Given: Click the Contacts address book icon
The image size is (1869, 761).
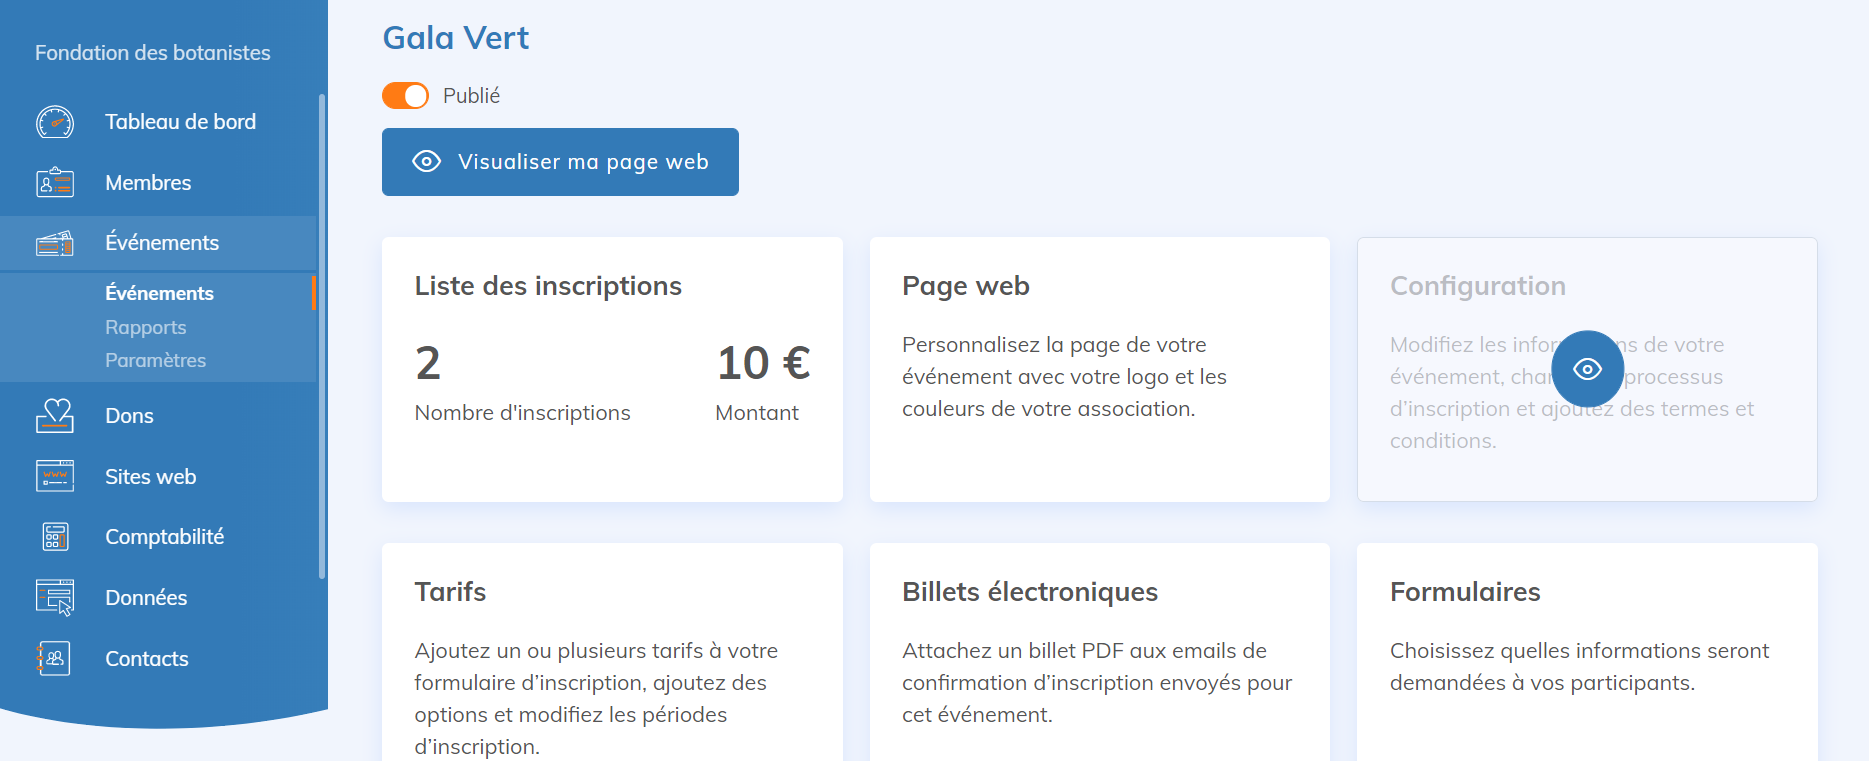Looking at the screenshot, I should coord(55,659).
